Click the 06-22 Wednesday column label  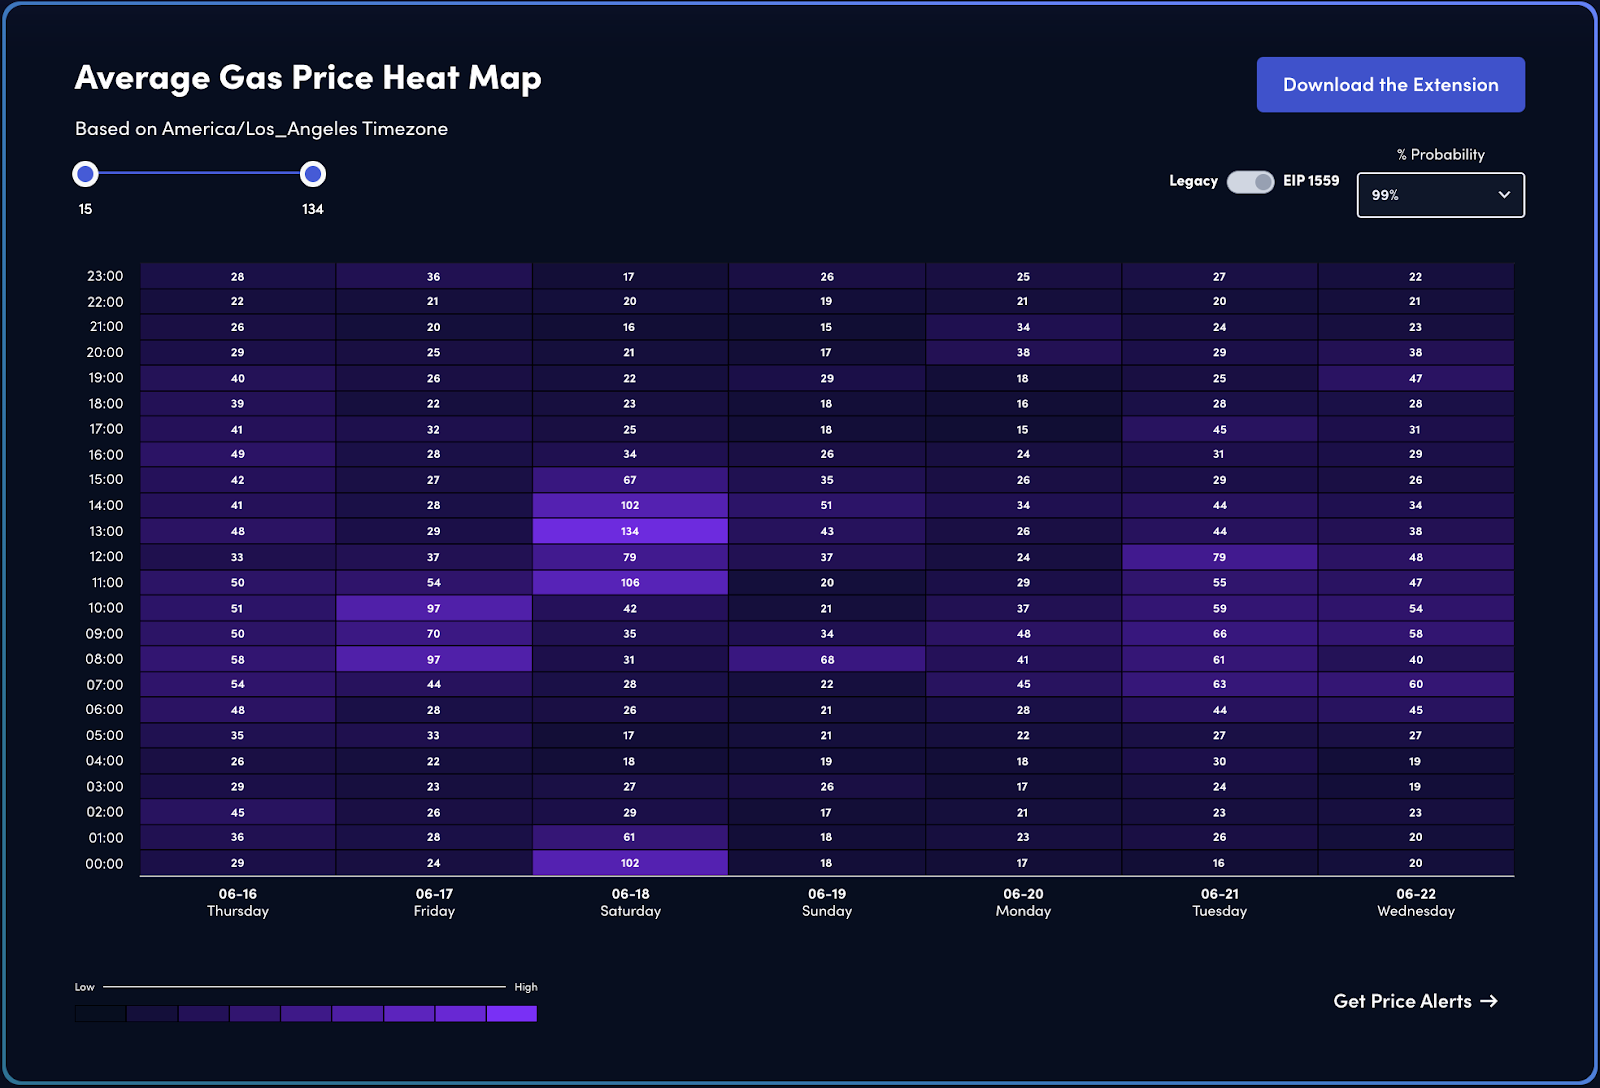pyautogui.click(x=1415, y=903)
